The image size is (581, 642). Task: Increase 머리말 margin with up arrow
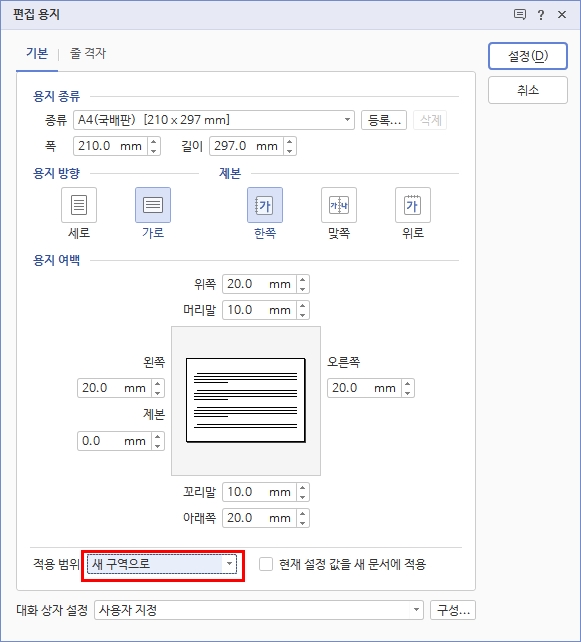303,306
